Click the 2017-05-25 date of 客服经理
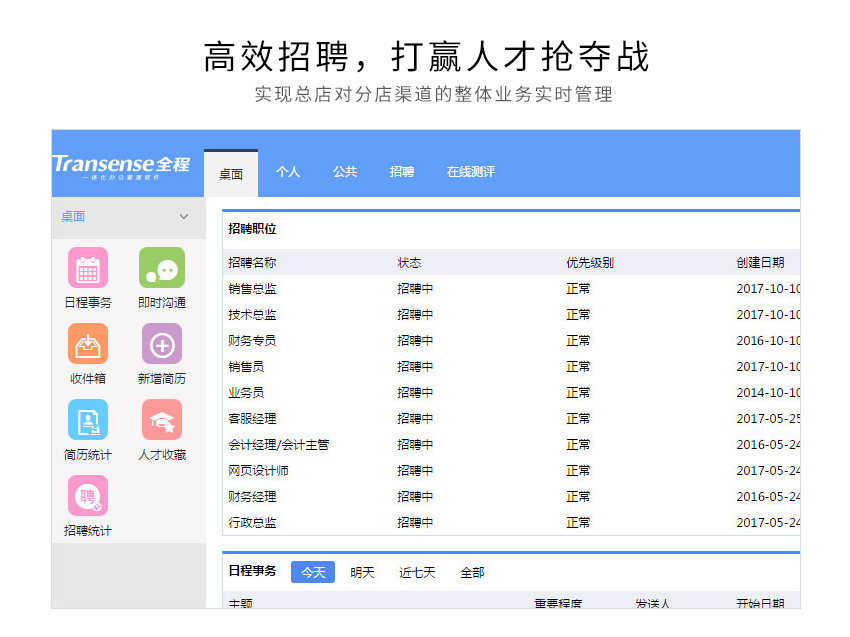This screenshot has height=637, width=850. click(x=768, y=419)
